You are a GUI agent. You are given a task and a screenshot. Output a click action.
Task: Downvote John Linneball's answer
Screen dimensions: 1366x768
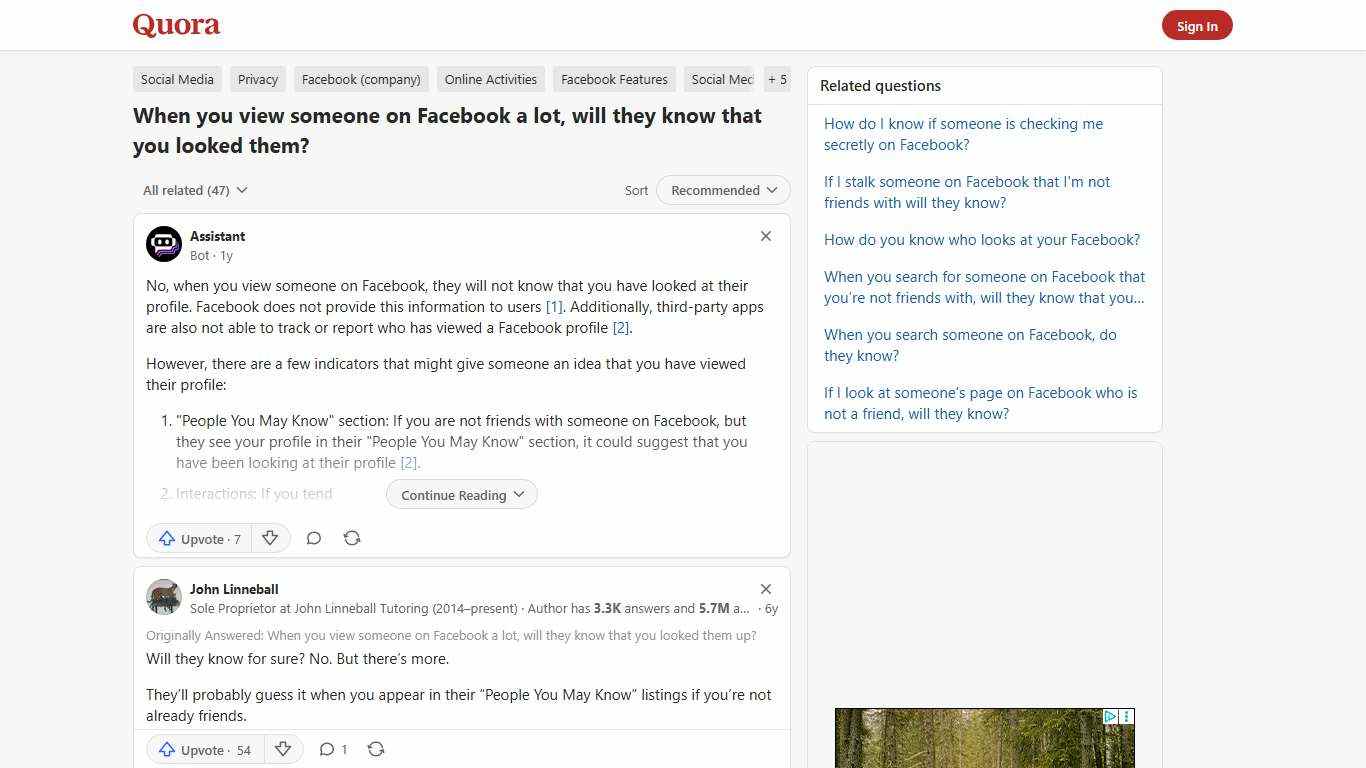click(x=283, y=749)
